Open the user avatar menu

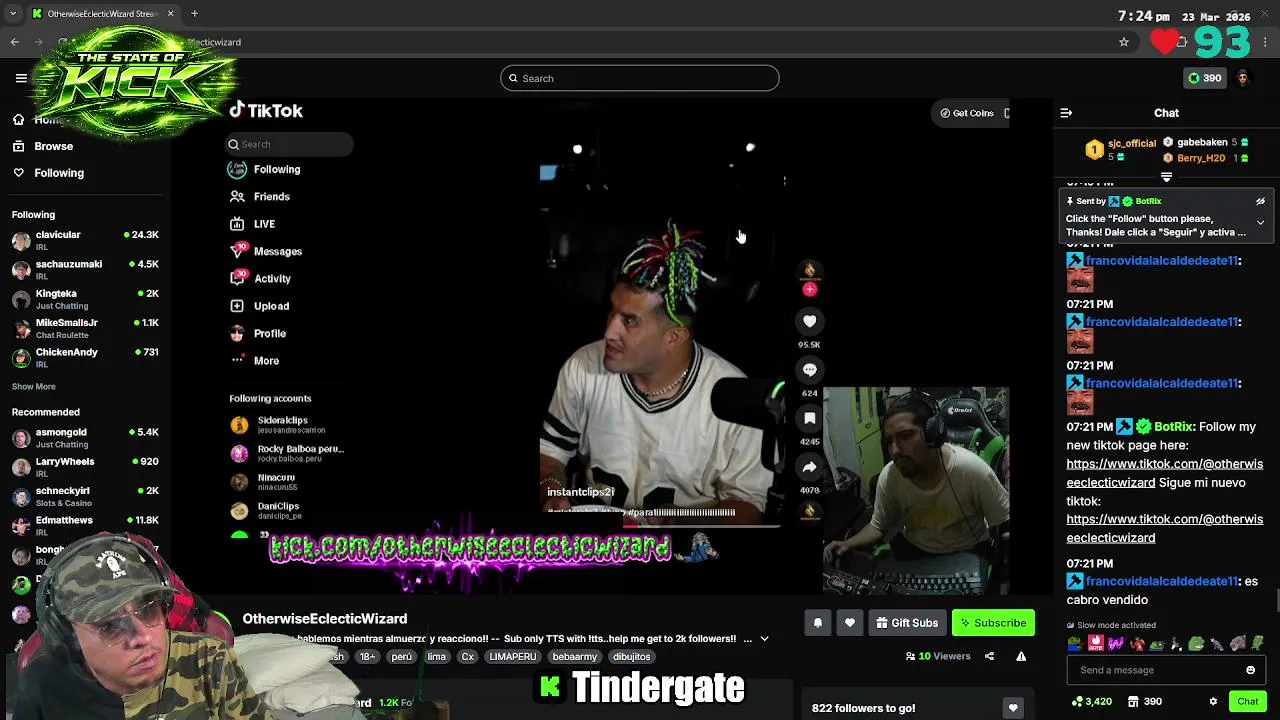[x=1243, y=78]
